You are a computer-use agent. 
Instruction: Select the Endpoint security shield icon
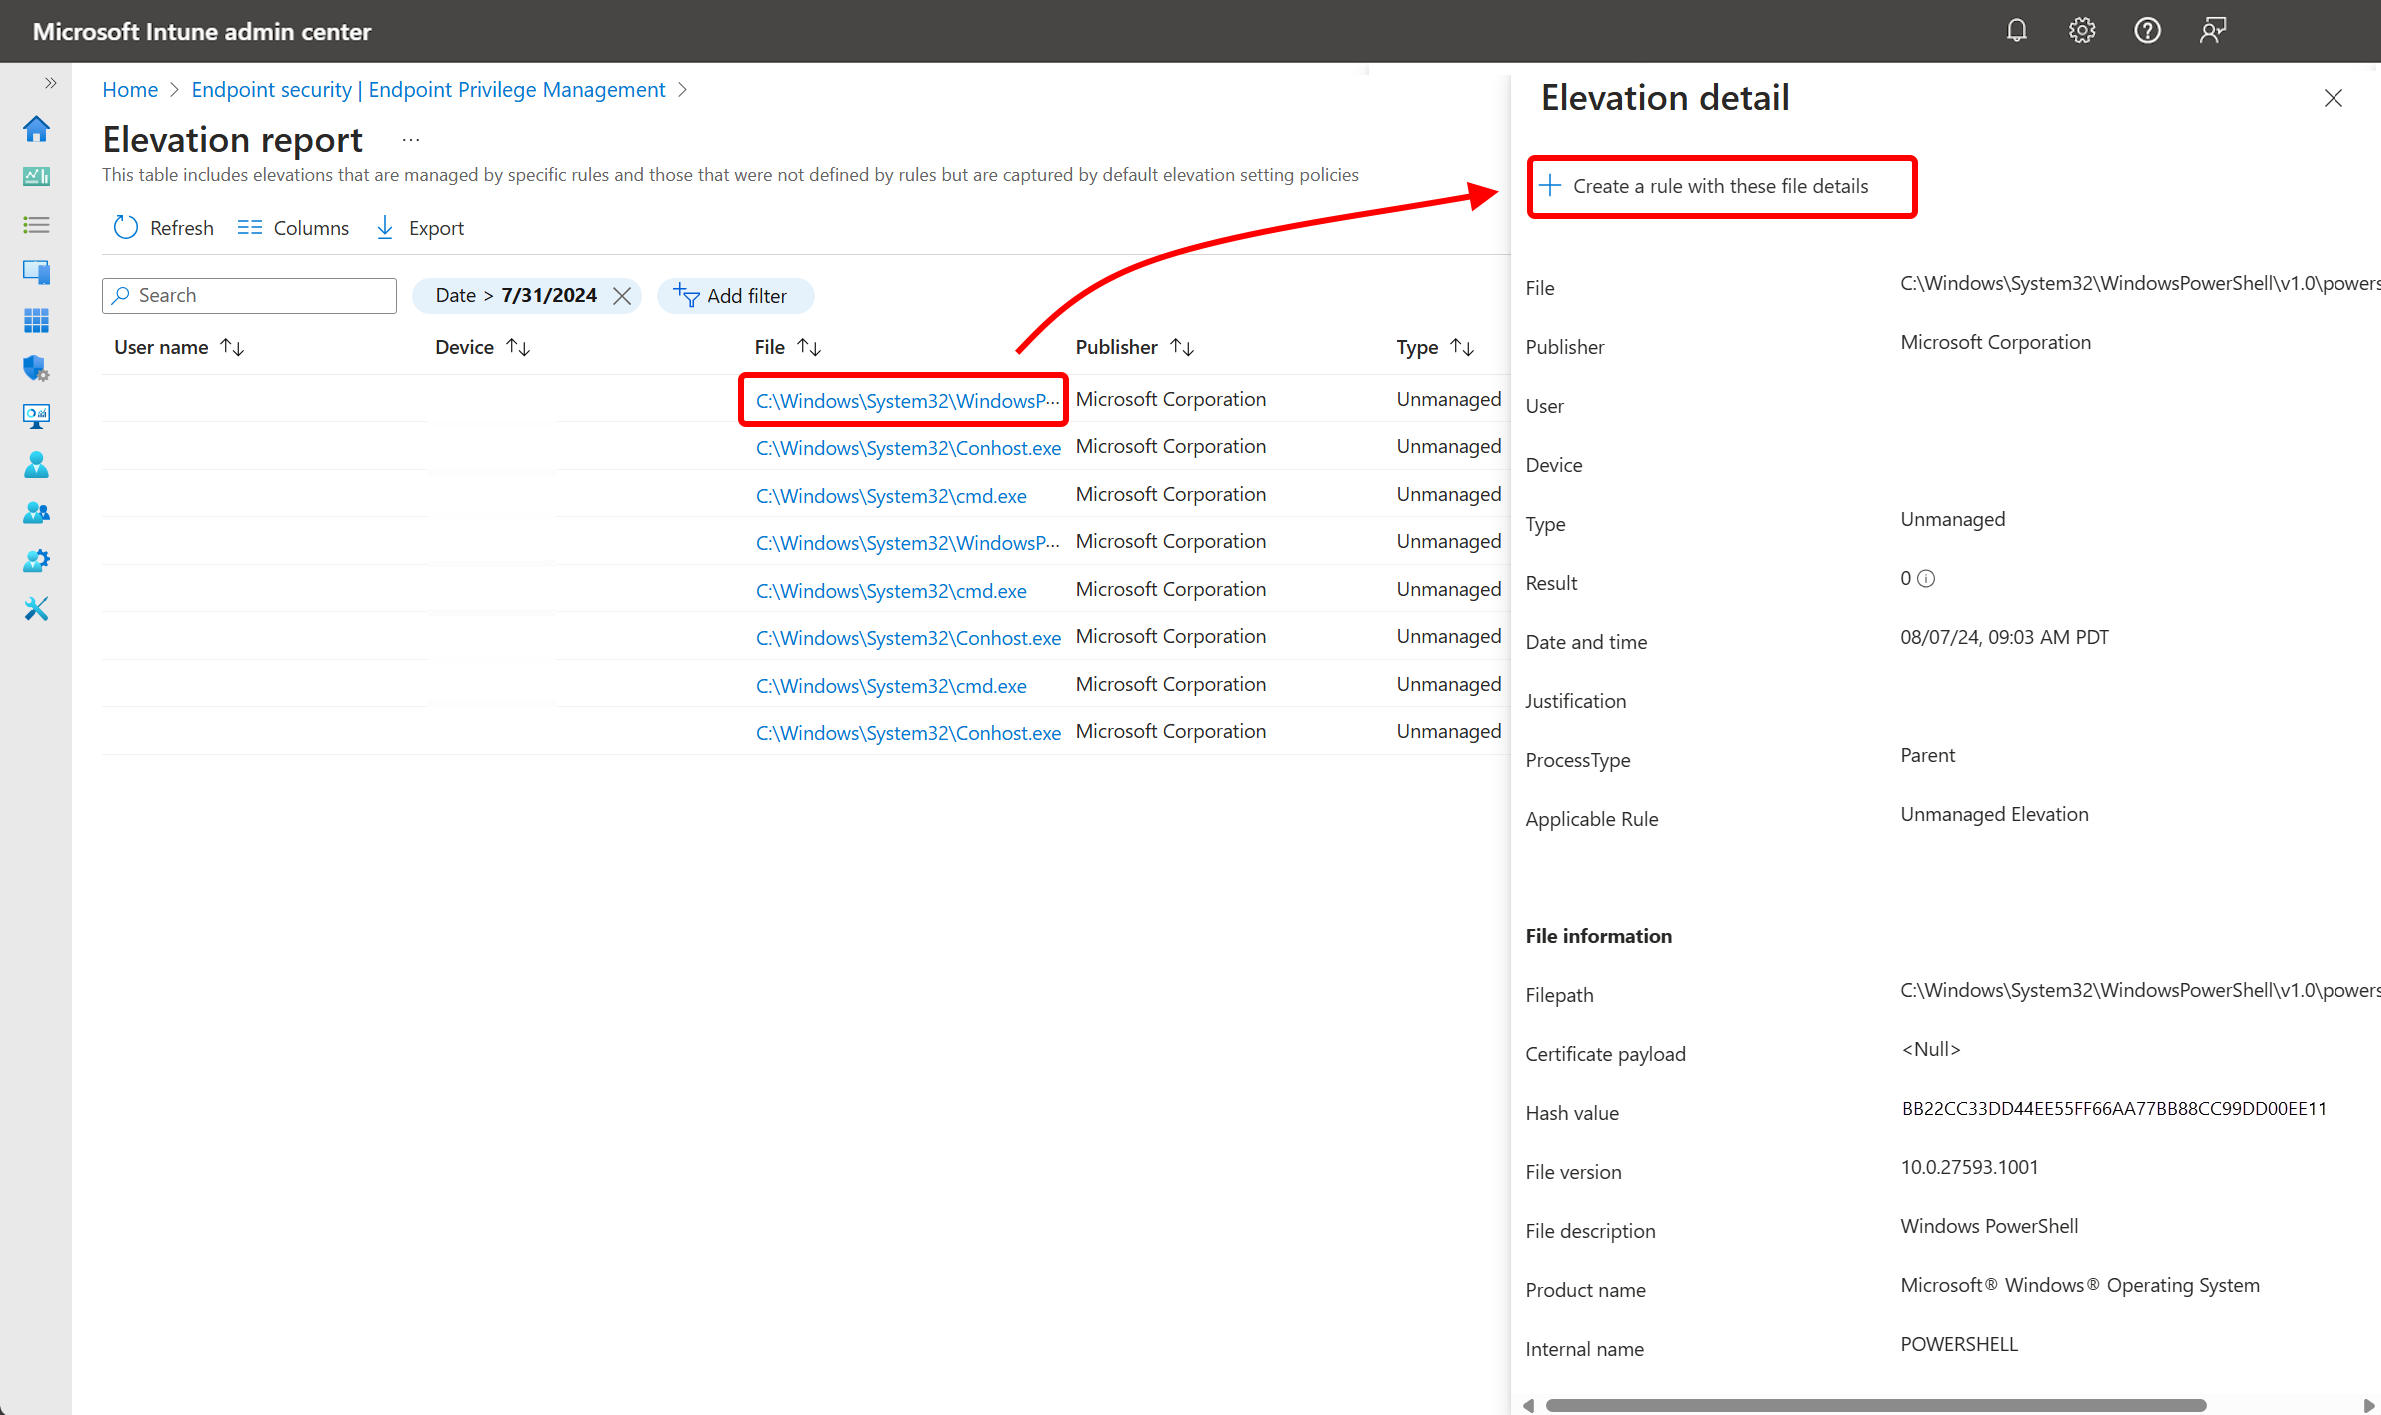(x=36, y=368)
